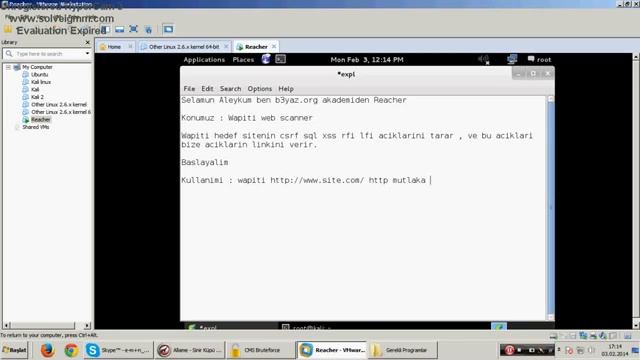The height and width of the screenshot is (360, 640).
Task: Click the editor vertical scrollbar
Action: (x=551, y=207)
